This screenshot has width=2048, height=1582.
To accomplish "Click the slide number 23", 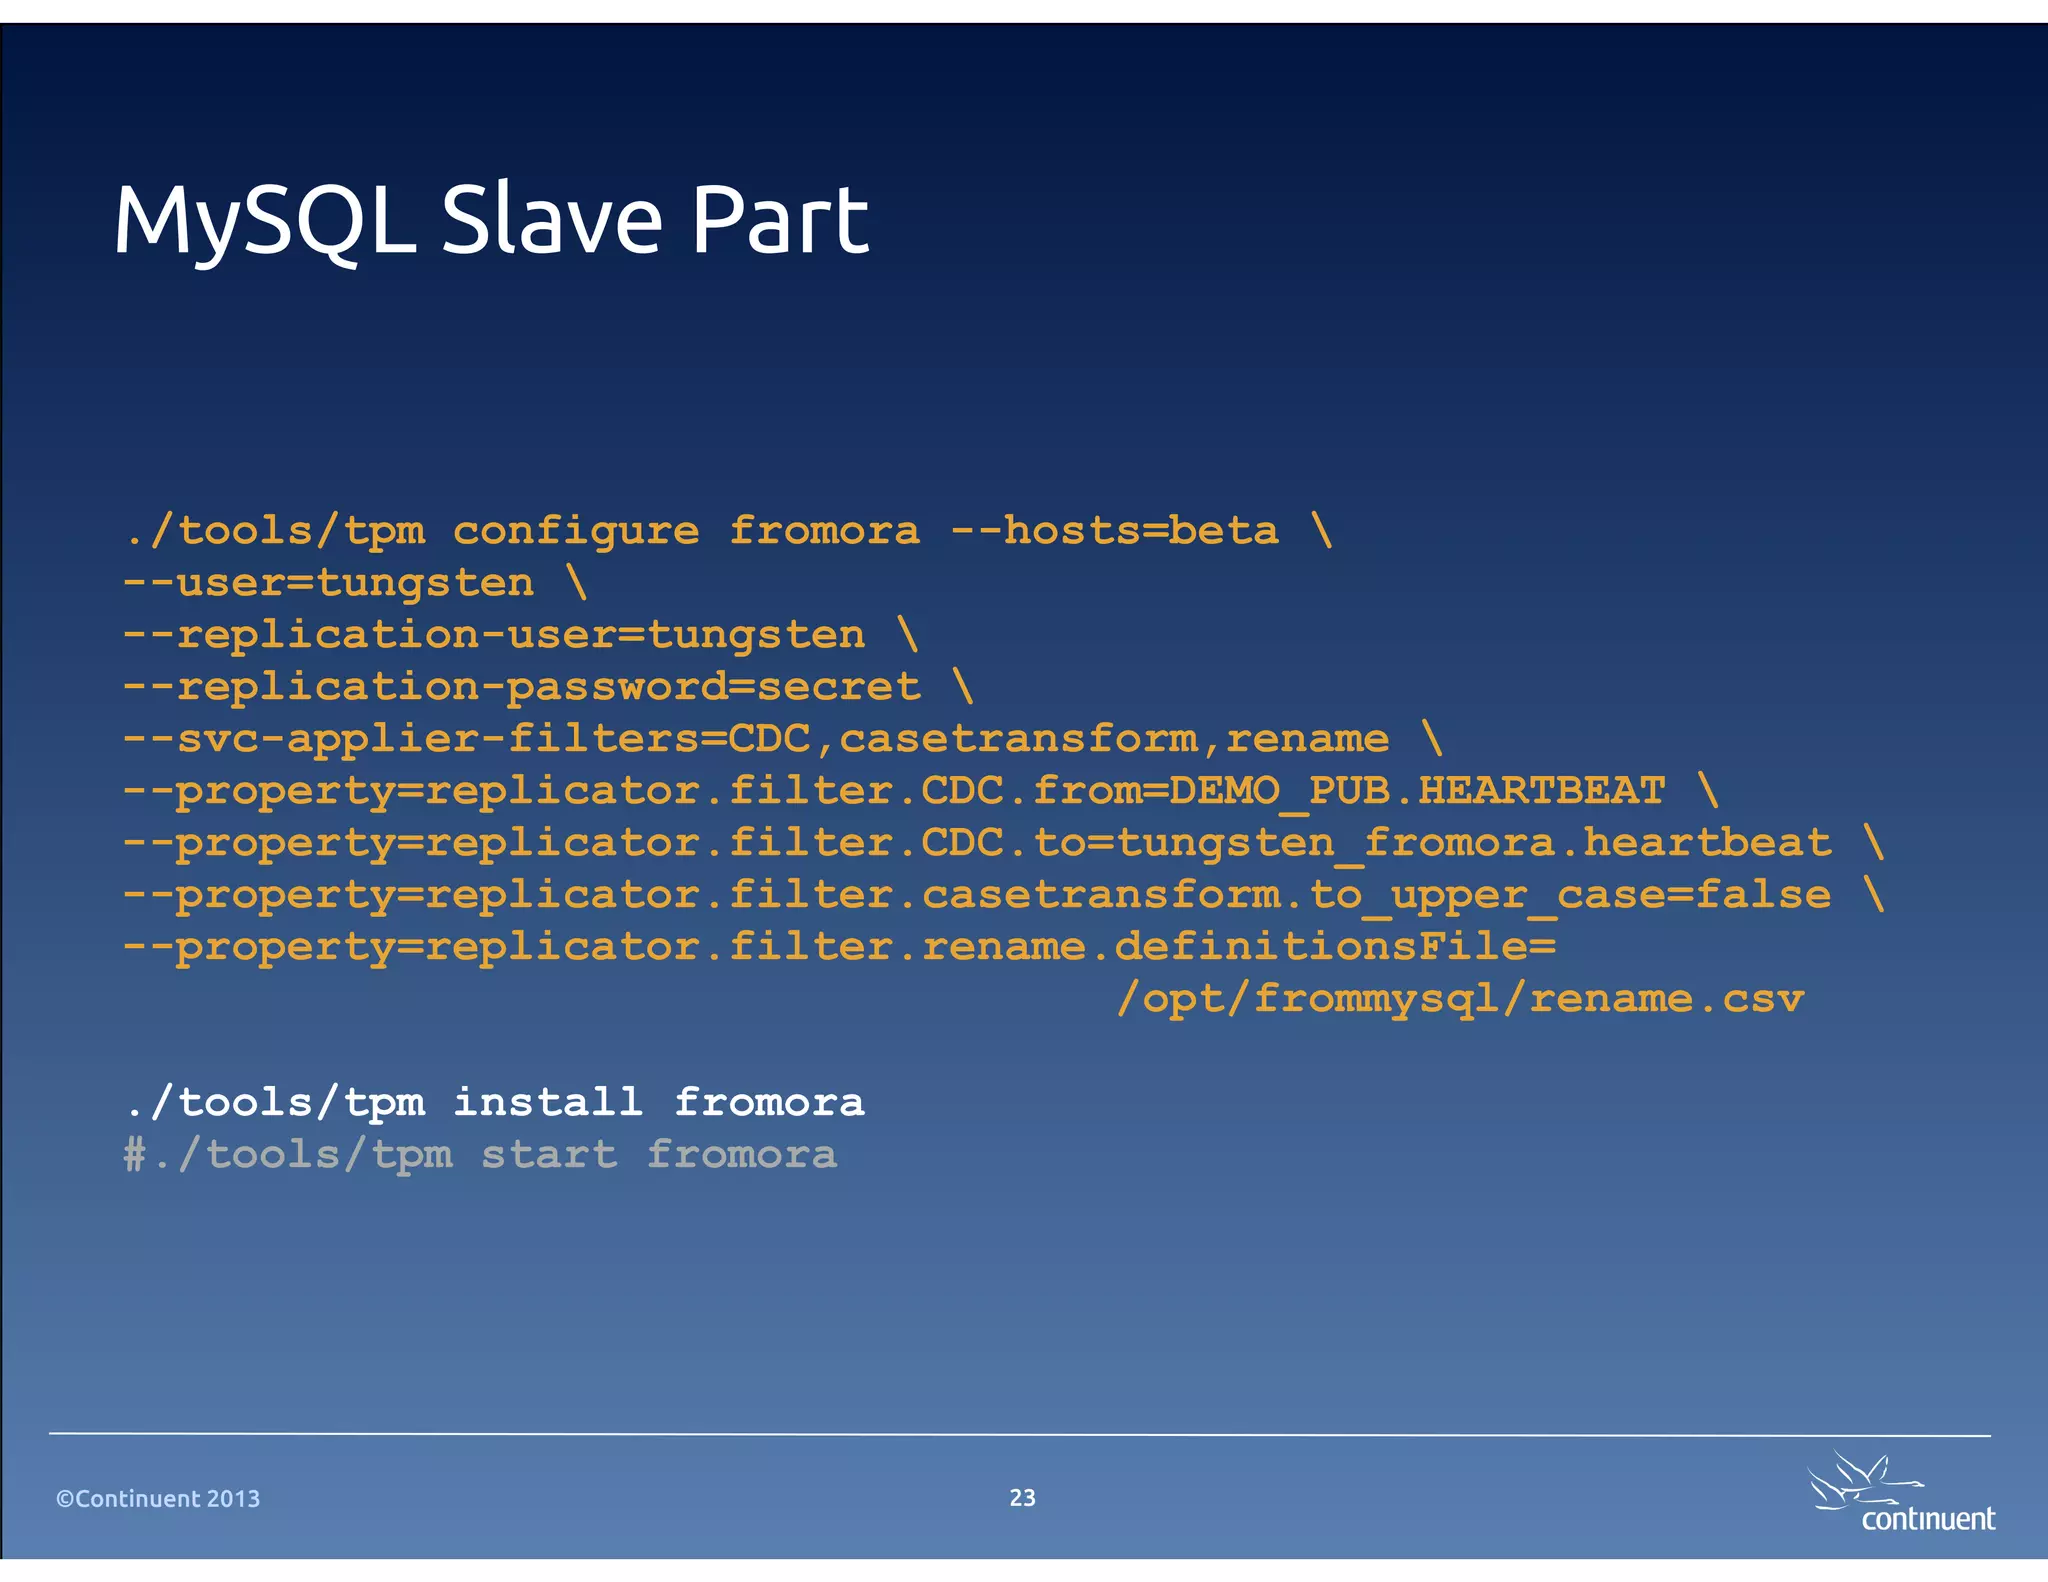I will [x=1022, y=1497].
